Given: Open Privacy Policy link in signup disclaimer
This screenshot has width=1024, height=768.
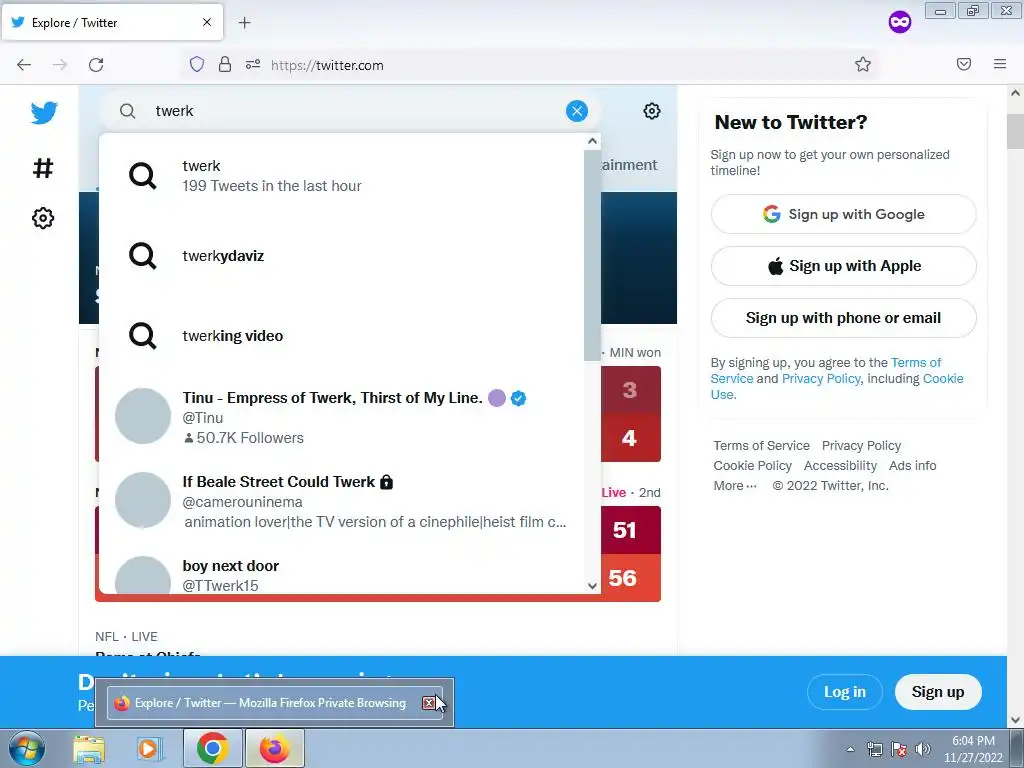Looking at the screenshot, I should pos(821,379).
